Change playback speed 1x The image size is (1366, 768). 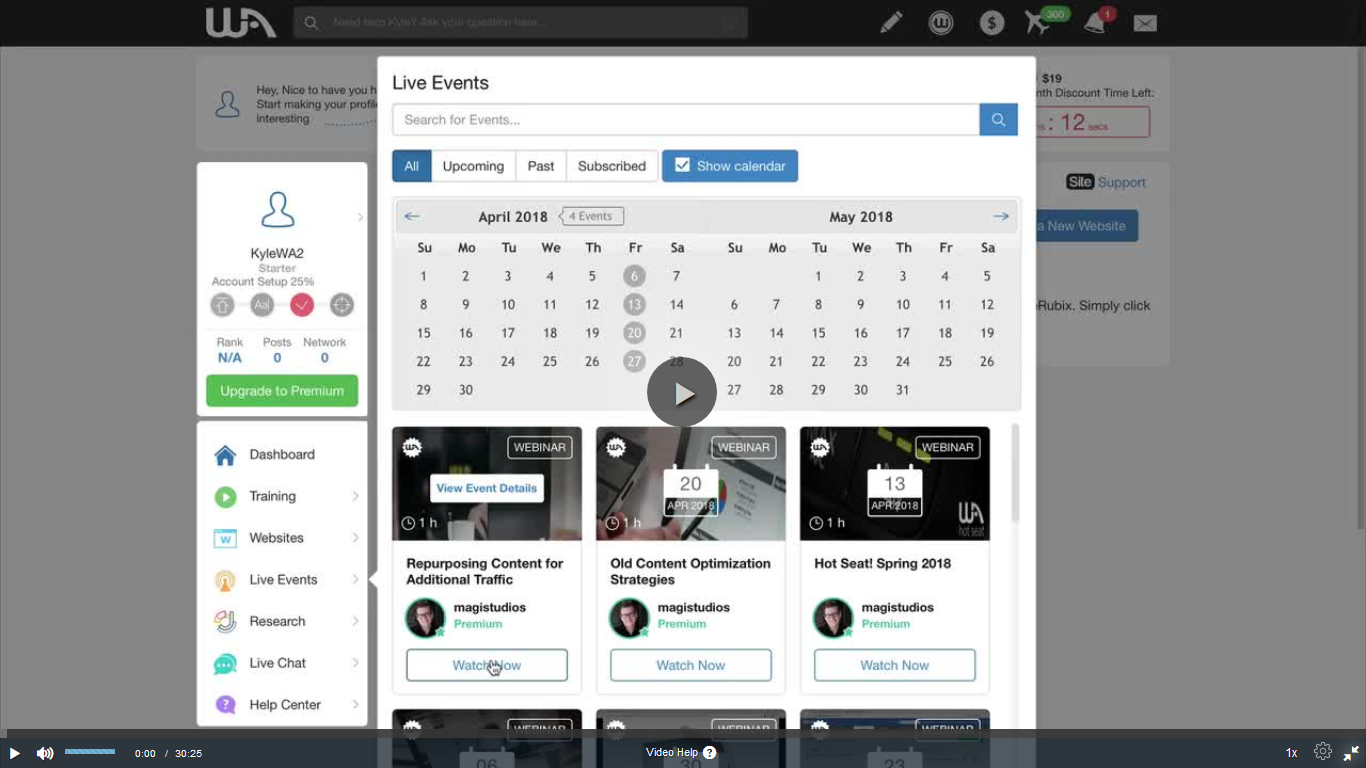click(x=1291, y=753)
